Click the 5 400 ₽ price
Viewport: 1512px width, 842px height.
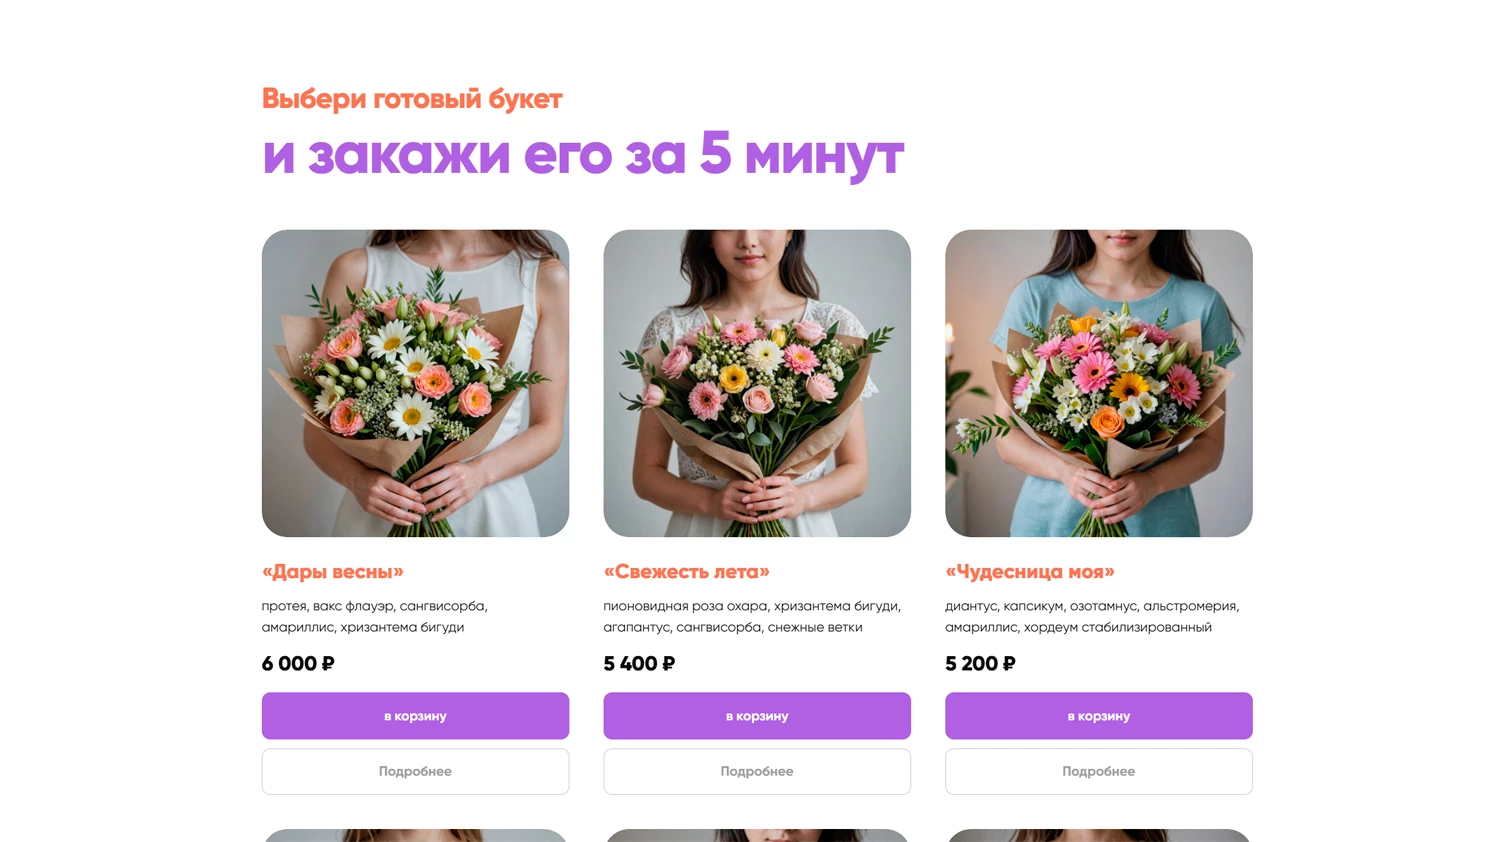639,663
